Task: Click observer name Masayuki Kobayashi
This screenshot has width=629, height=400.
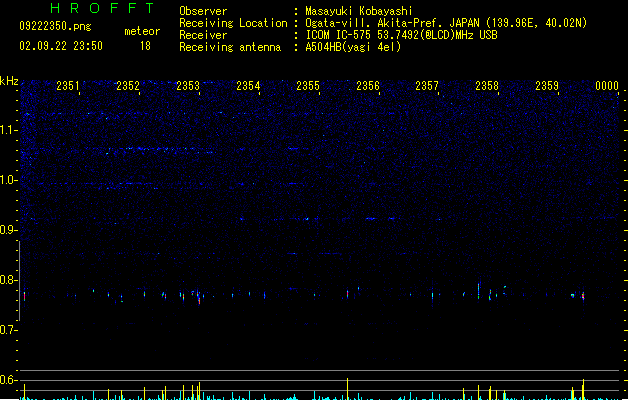Action: 359,11
